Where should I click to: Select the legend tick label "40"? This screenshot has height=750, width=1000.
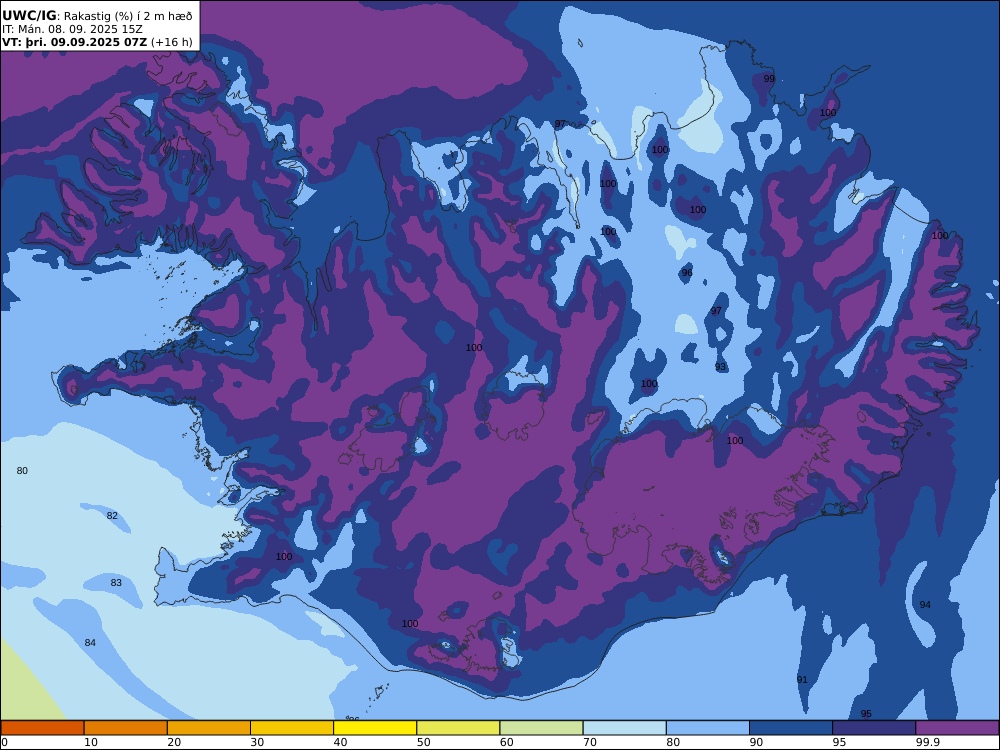tap(341, 742)
